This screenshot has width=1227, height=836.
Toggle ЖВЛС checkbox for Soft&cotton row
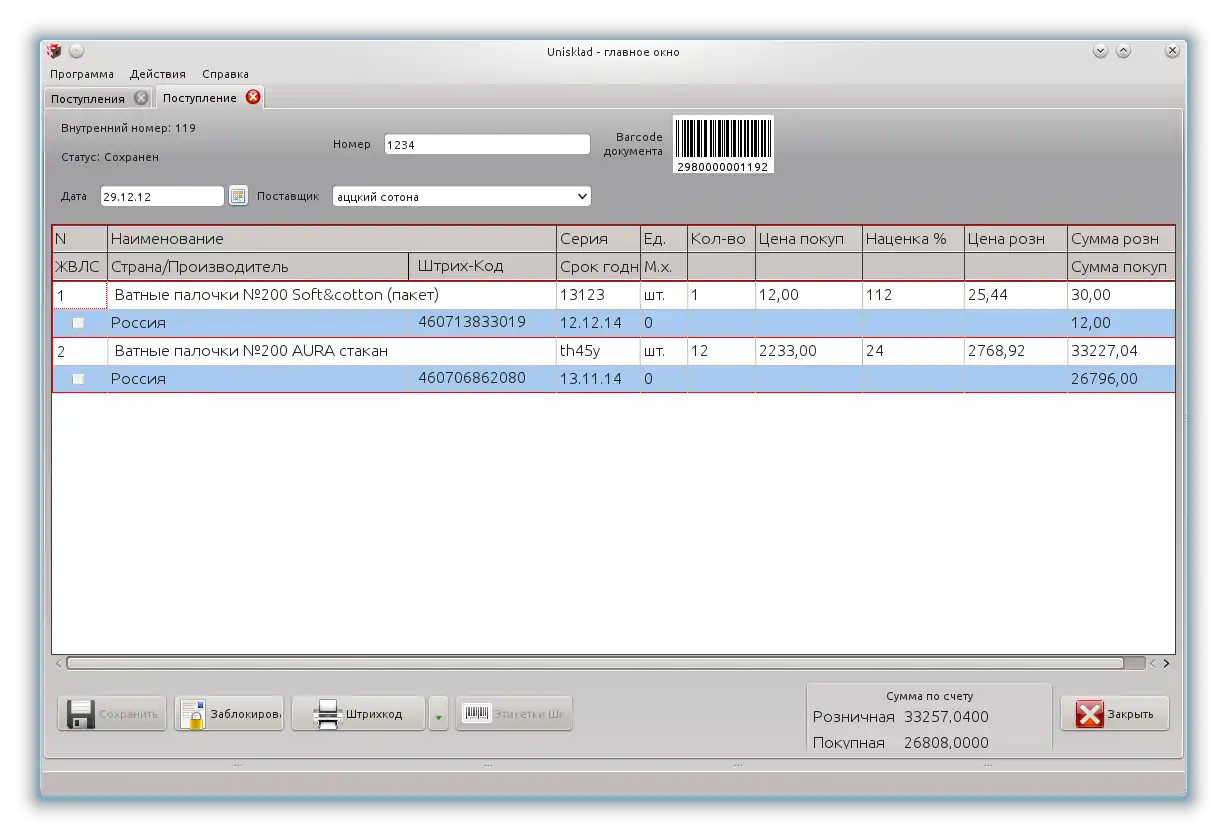pyautogui.click(x=78, y=323)
